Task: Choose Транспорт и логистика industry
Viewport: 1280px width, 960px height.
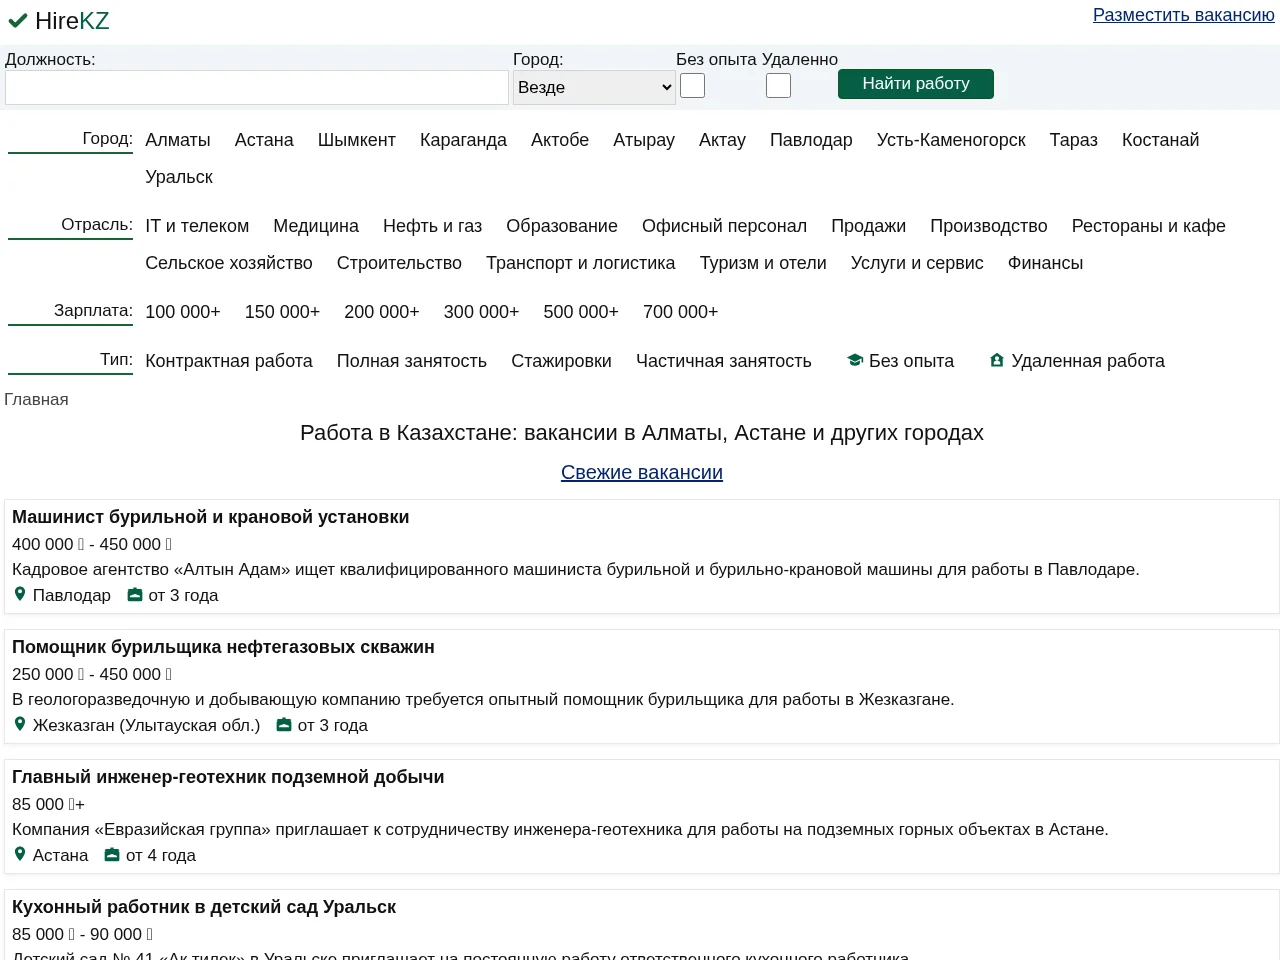Action: (x=581, y=263)
